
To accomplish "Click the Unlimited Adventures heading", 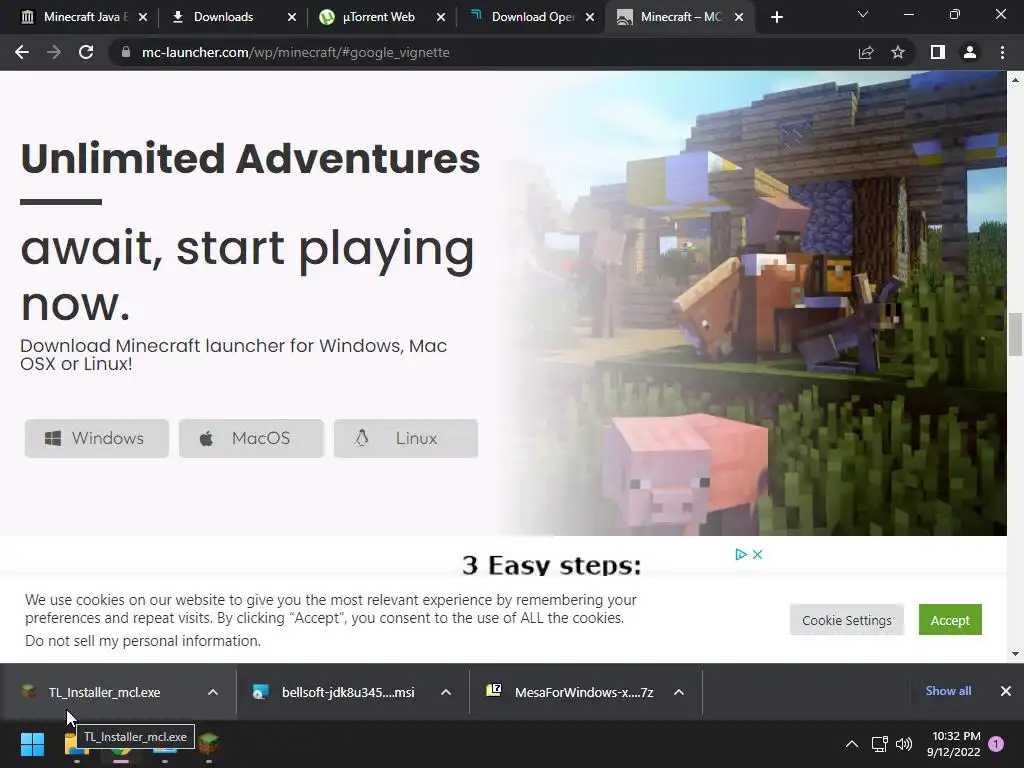I will (x=250, y=159).
